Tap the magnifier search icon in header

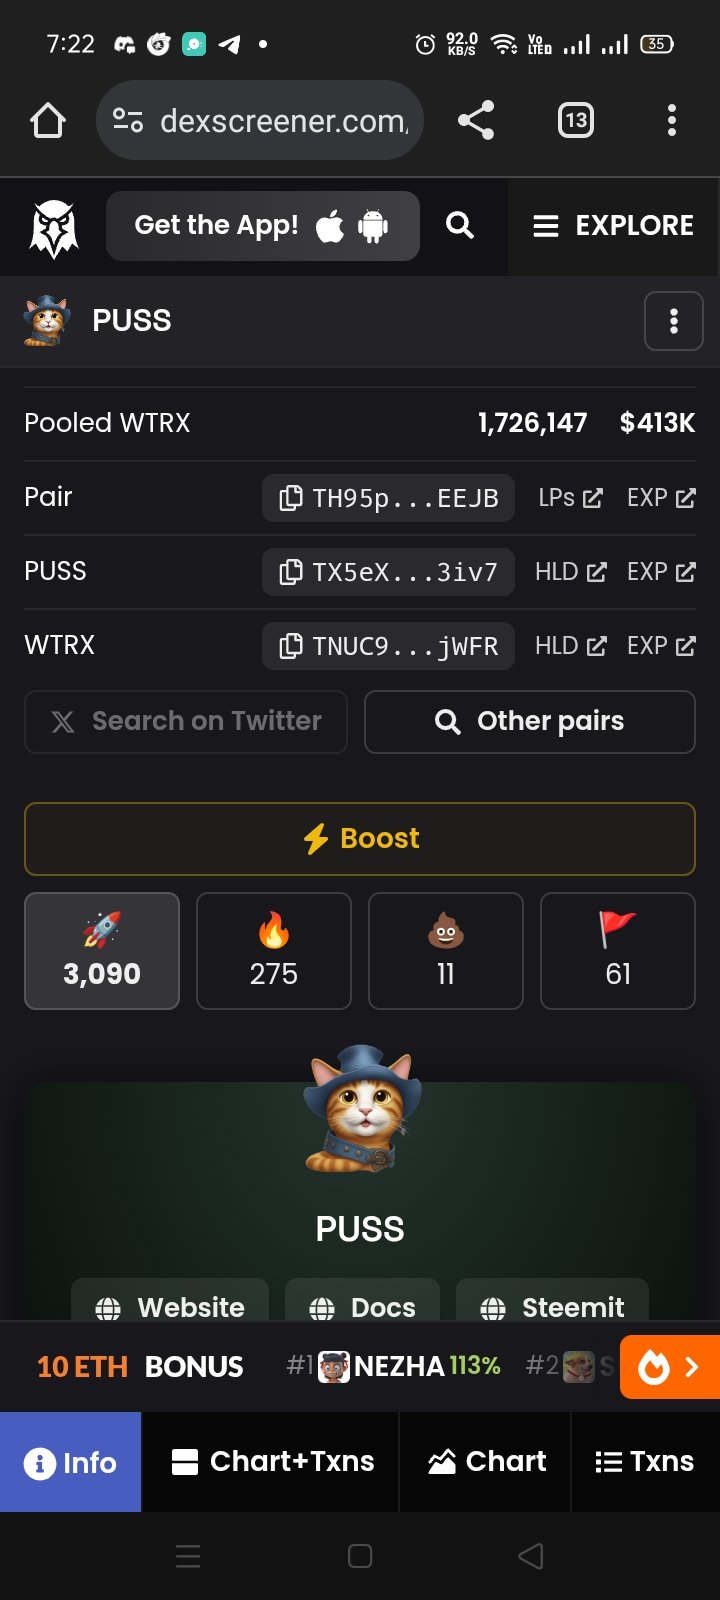coord(460,225)
